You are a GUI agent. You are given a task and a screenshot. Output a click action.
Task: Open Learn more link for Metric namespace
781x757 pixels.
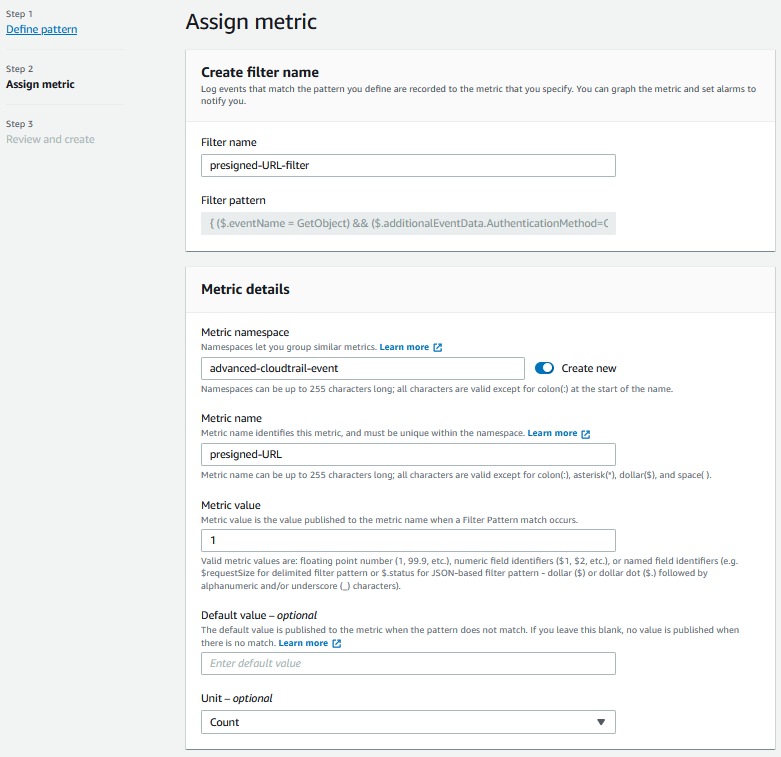404,347
